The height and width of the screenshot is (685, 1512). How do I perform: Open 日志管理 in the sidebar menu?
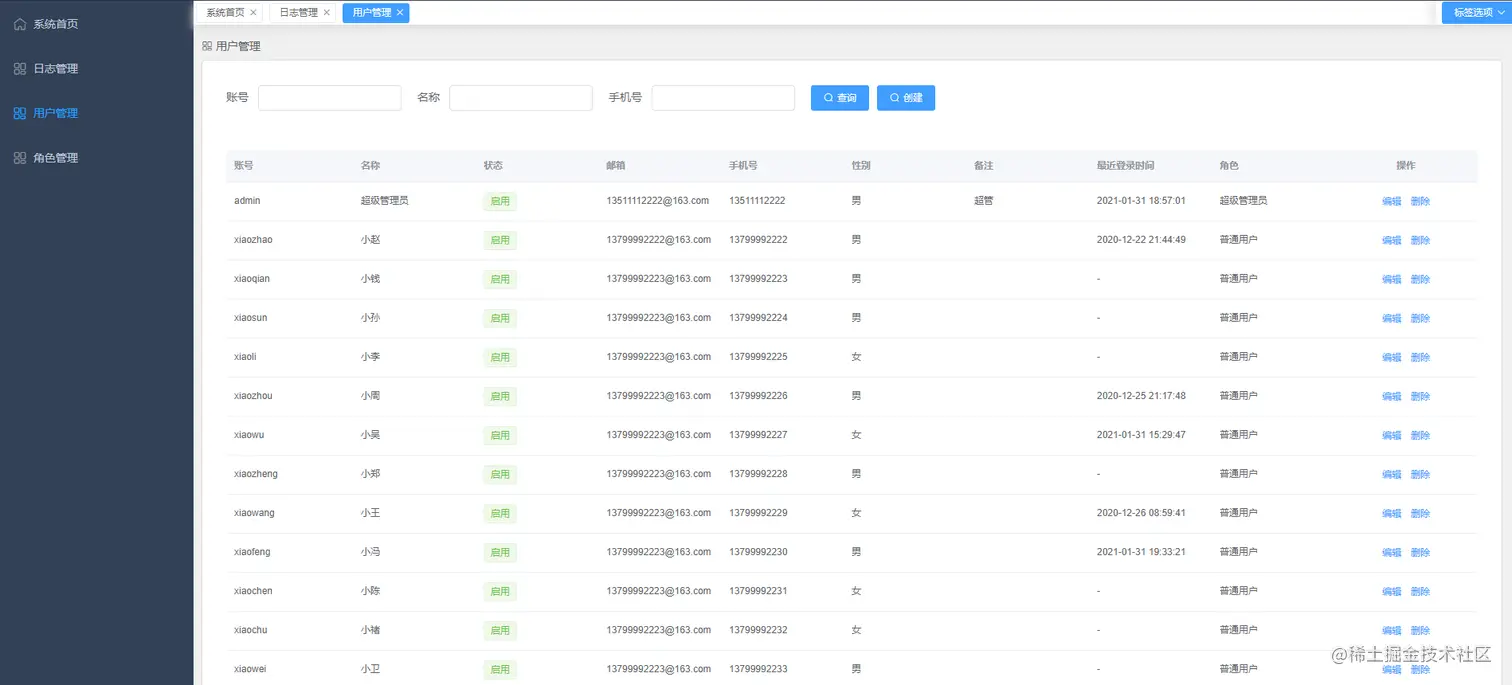point(56,69)
